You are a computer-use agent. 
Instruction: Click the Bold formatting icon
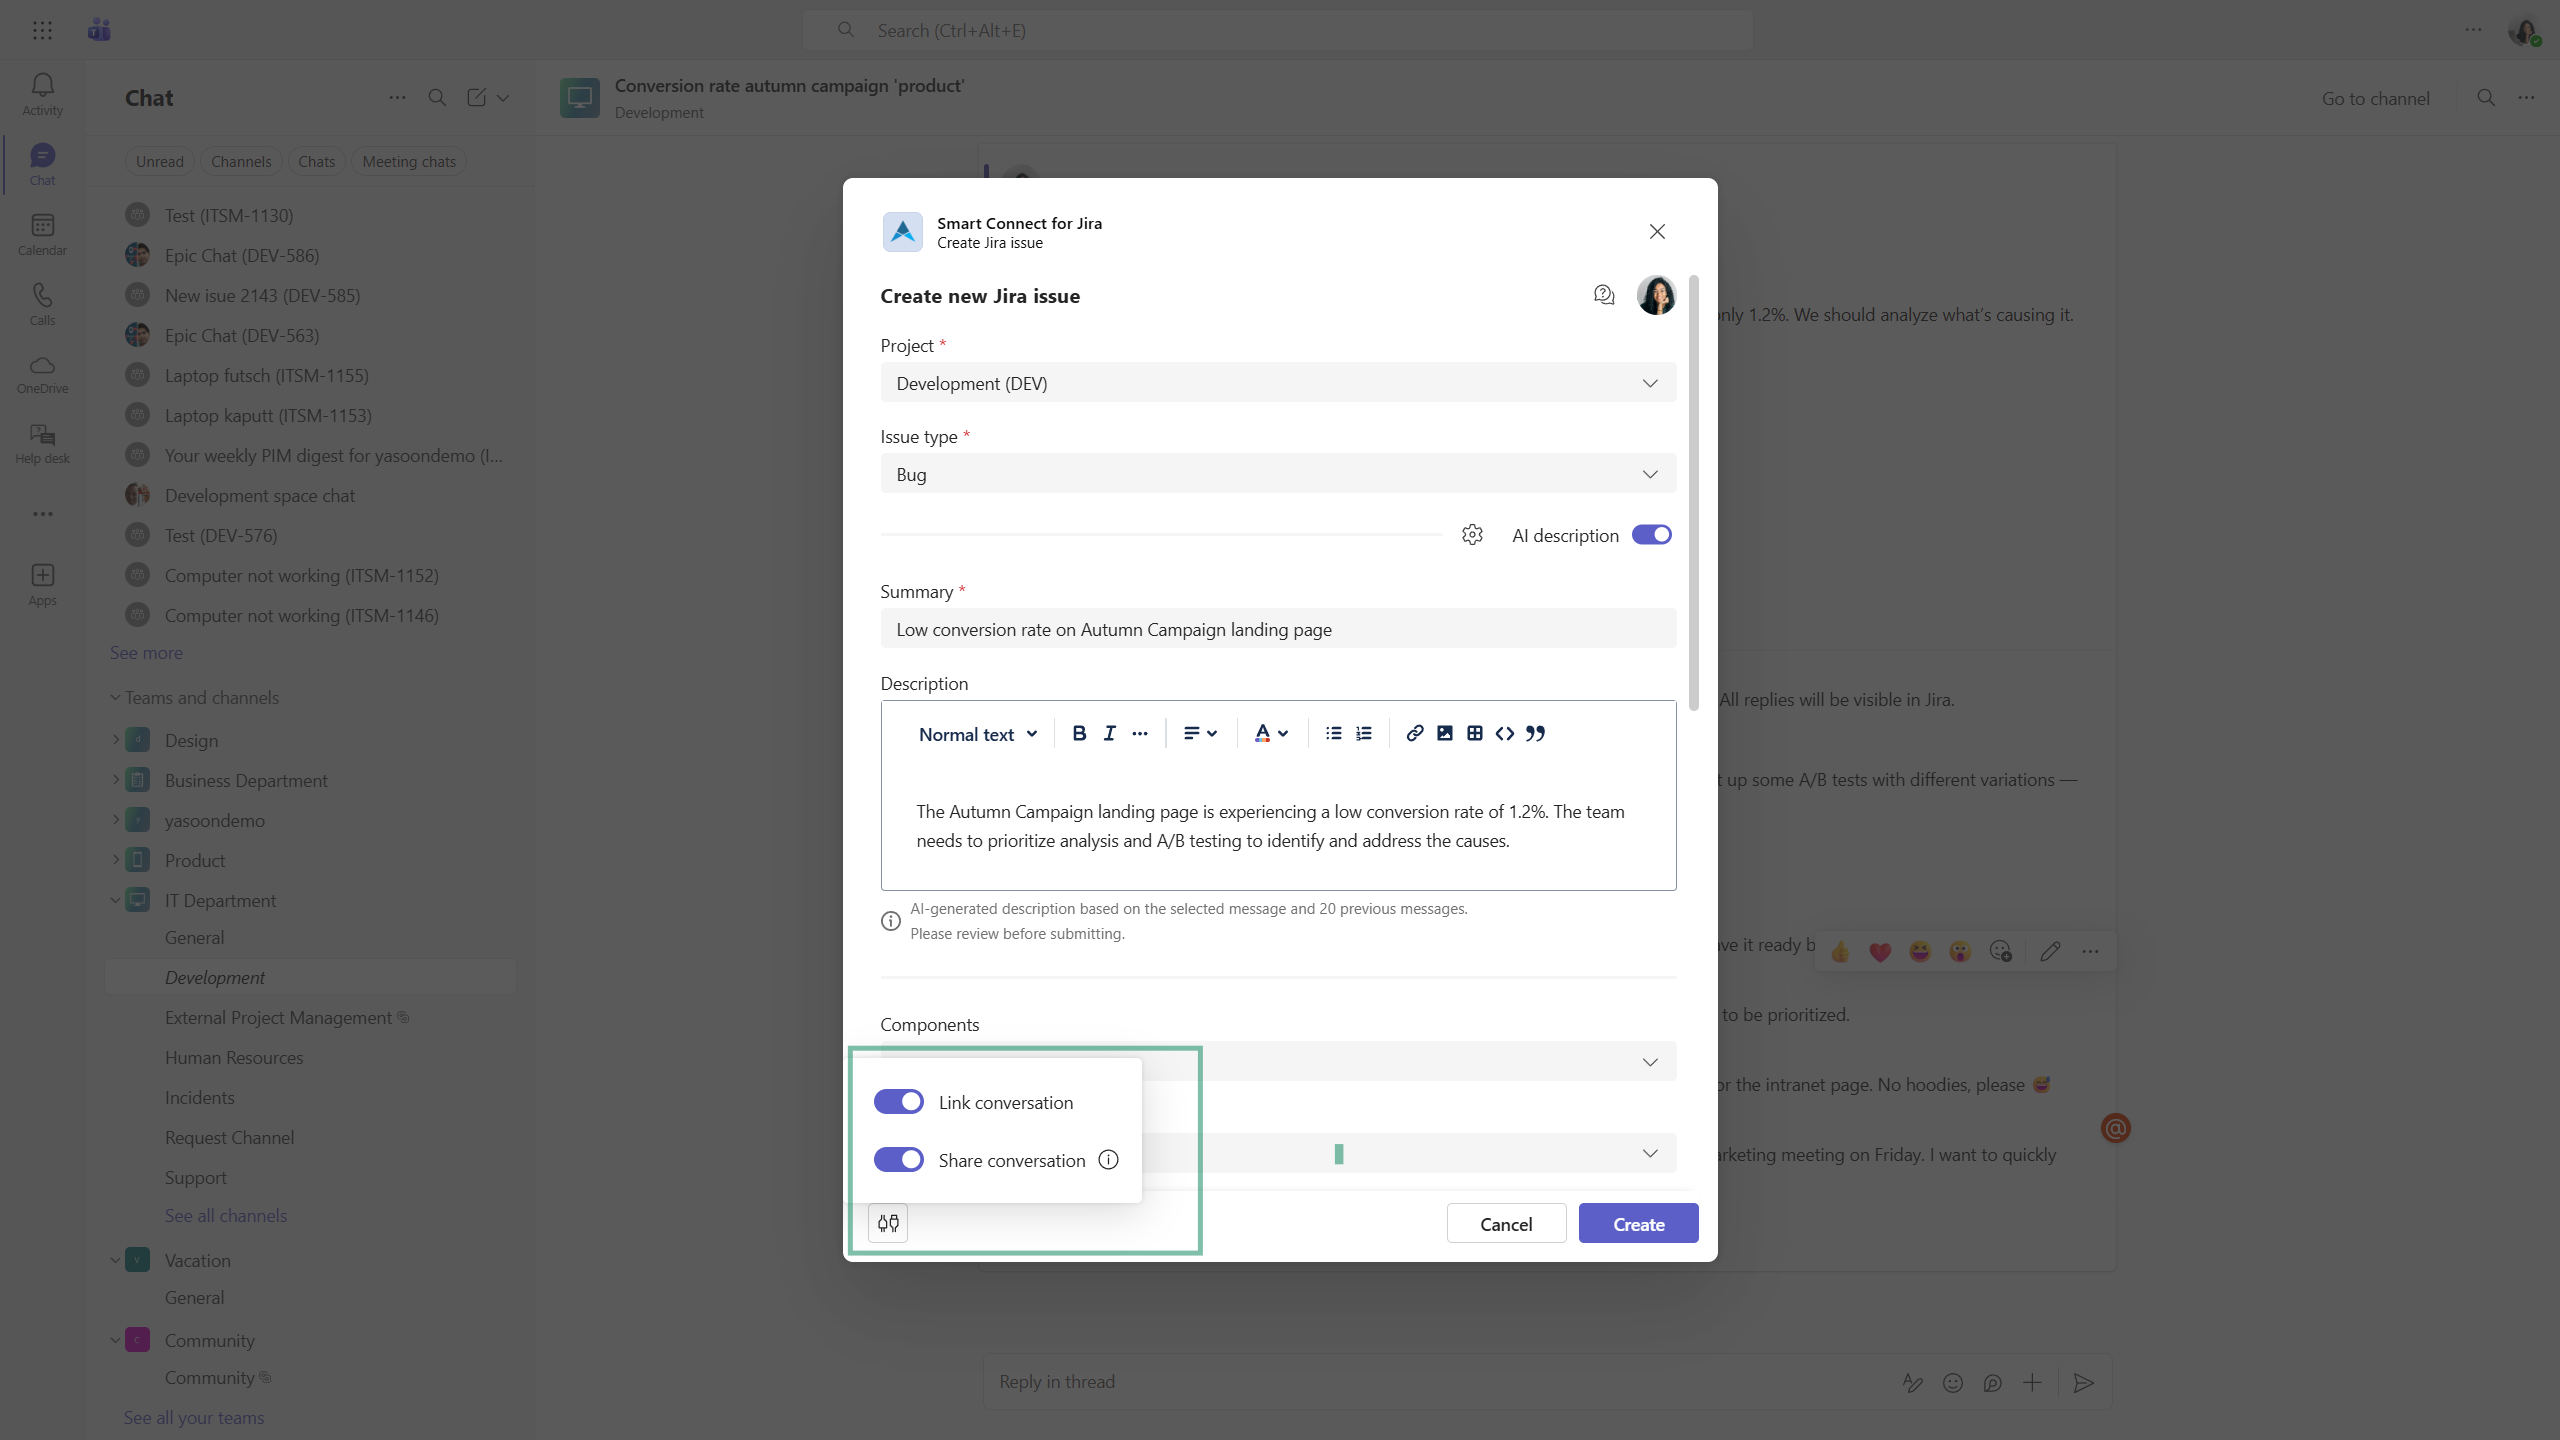(1079, 733)
